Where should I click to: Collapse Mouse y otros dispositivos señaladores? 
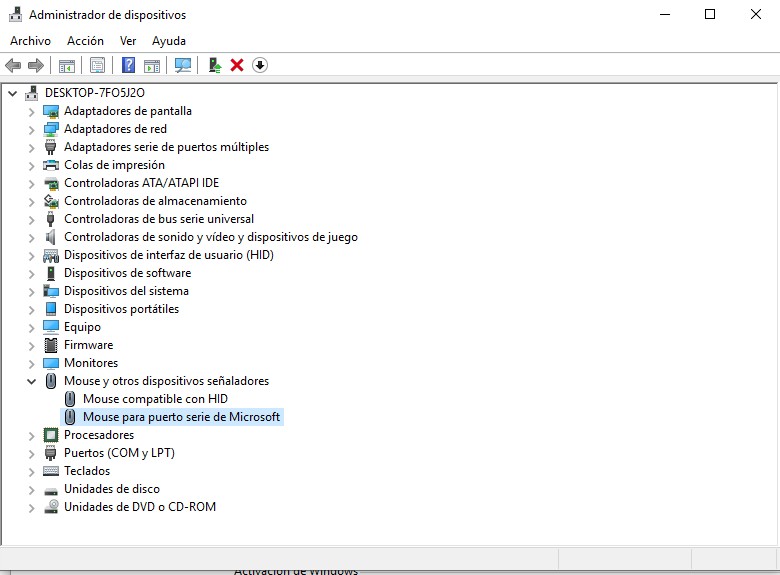coord(31,381)
